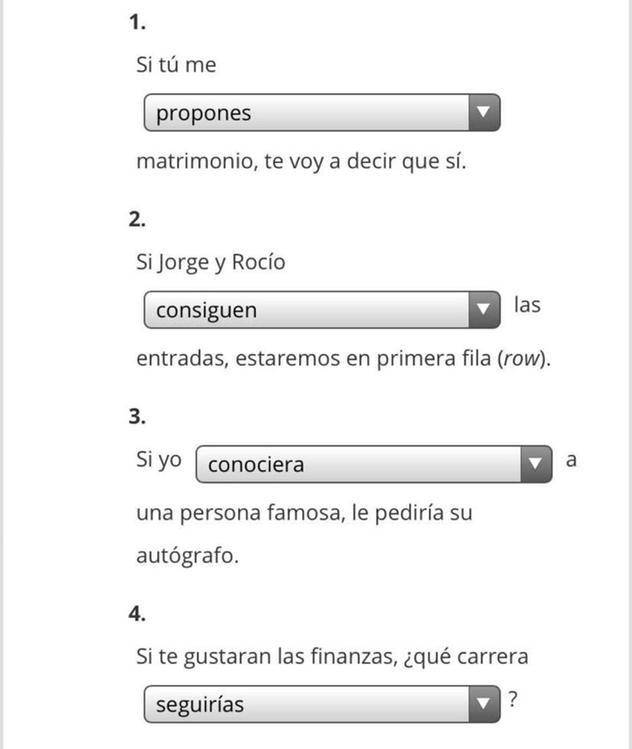Click question number 1 label
Viewport: 632px width, 749px height.
(x=137, y=22)
